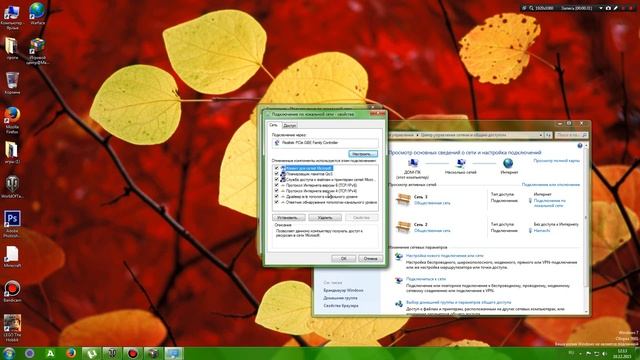This screenshot has height=360, width=640.
Task: Switch to the Доступ tab
Action: coord(289,125)
